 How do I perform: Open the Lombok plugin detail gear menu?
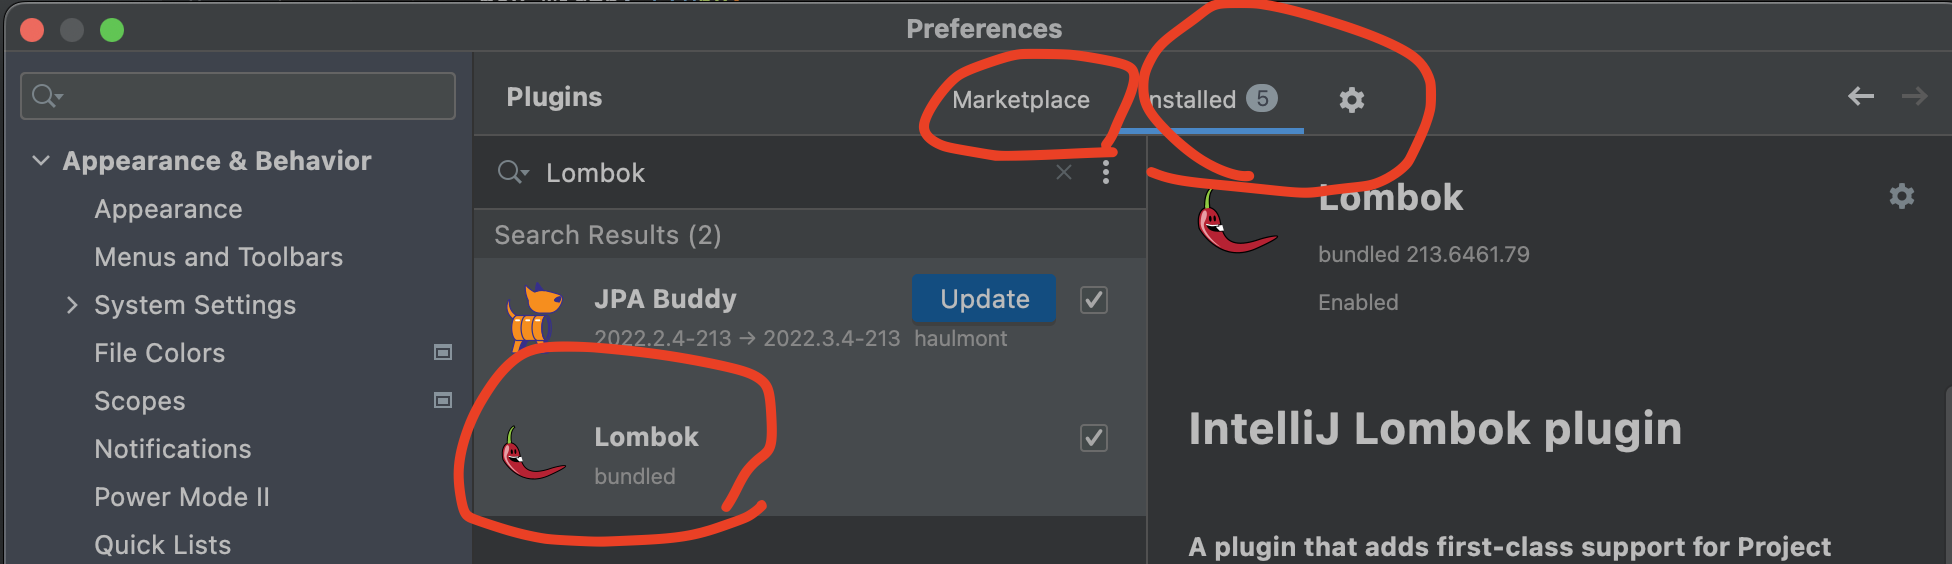1901,195
